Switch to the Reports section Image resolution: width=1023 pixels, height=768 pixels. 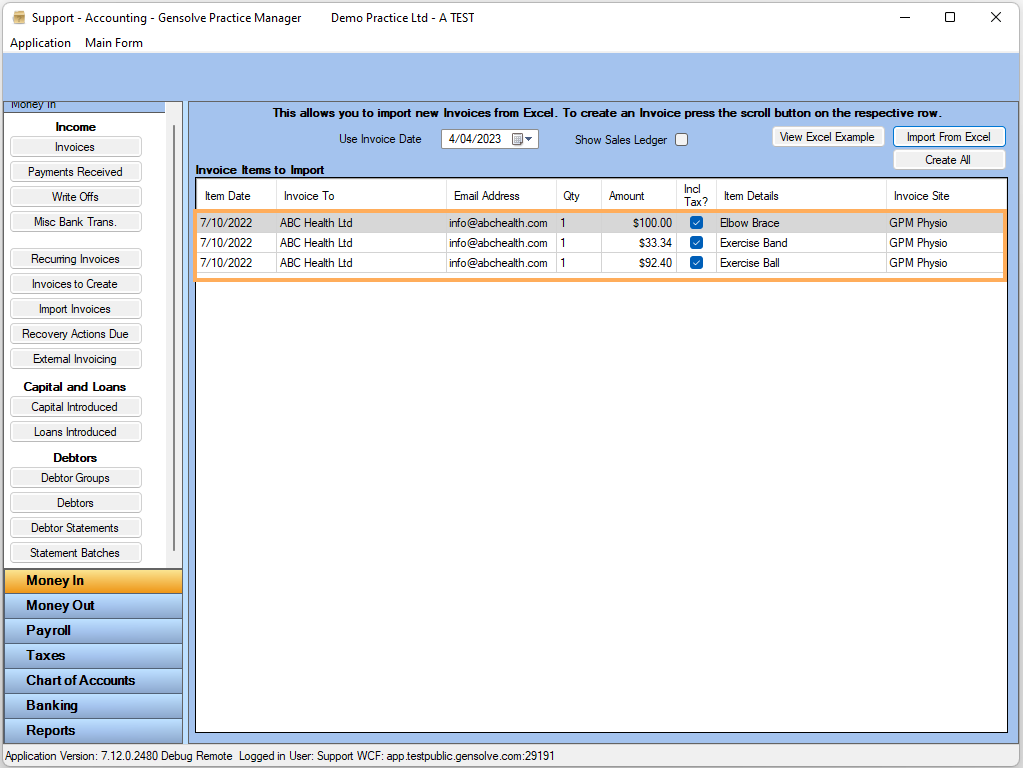[92, 730]
